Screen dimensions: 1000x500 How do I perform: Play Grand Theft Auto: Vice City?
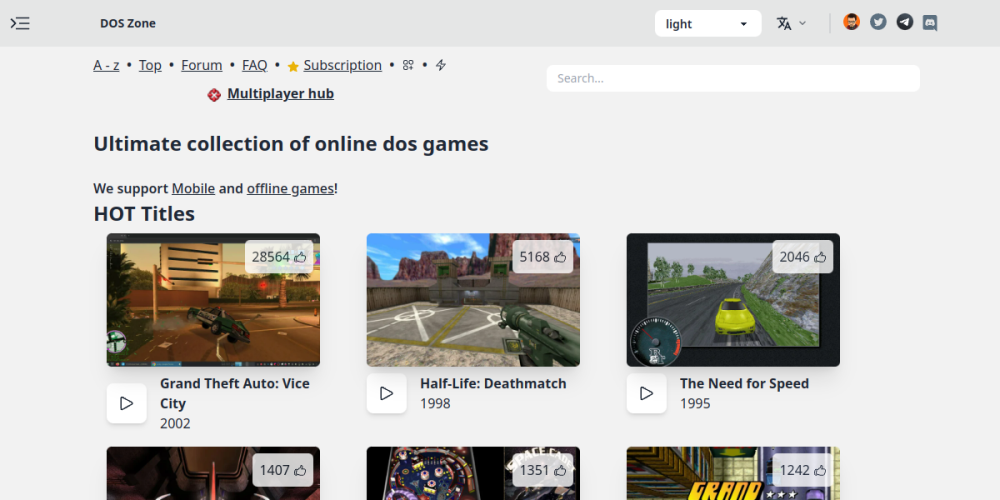click(127, 403)
